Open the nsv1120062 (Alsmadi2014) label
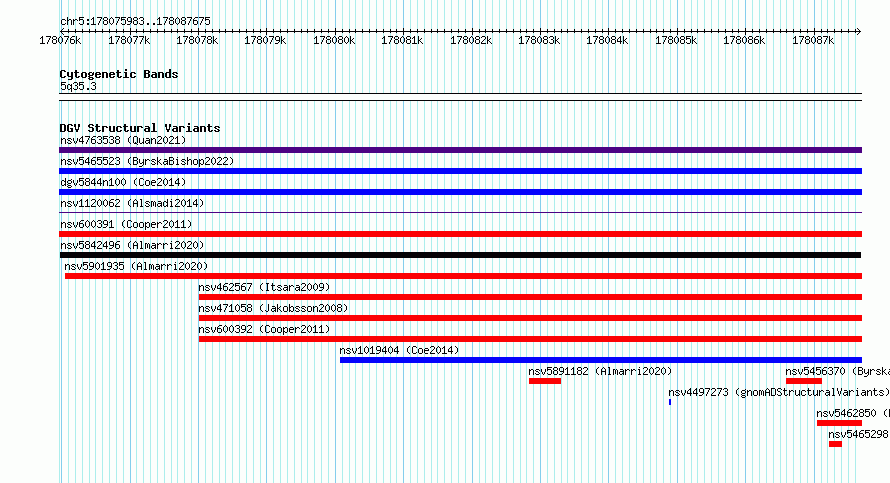The width and height of the screenshot is (890, 483). coord(132,203)
